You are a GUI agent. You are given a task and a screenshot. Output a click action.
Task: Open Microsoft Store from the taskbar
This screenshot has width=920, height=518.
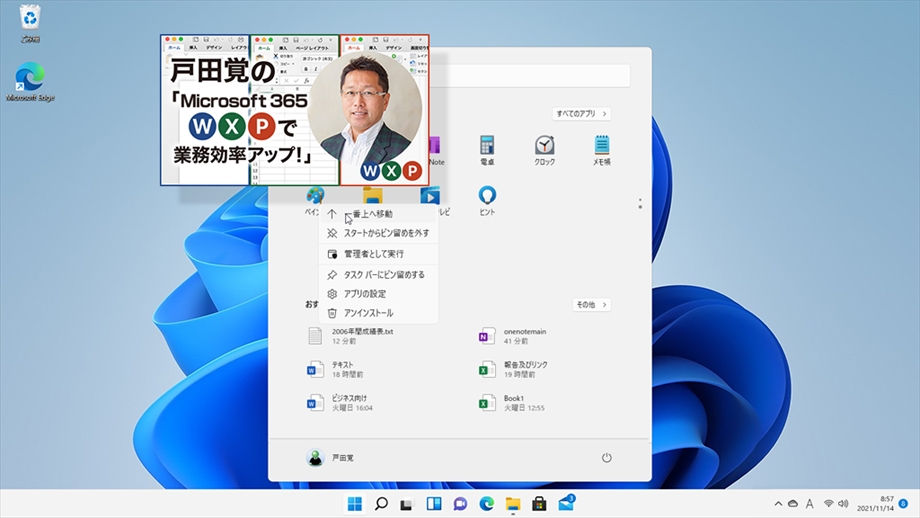click(x=539, y=503)
